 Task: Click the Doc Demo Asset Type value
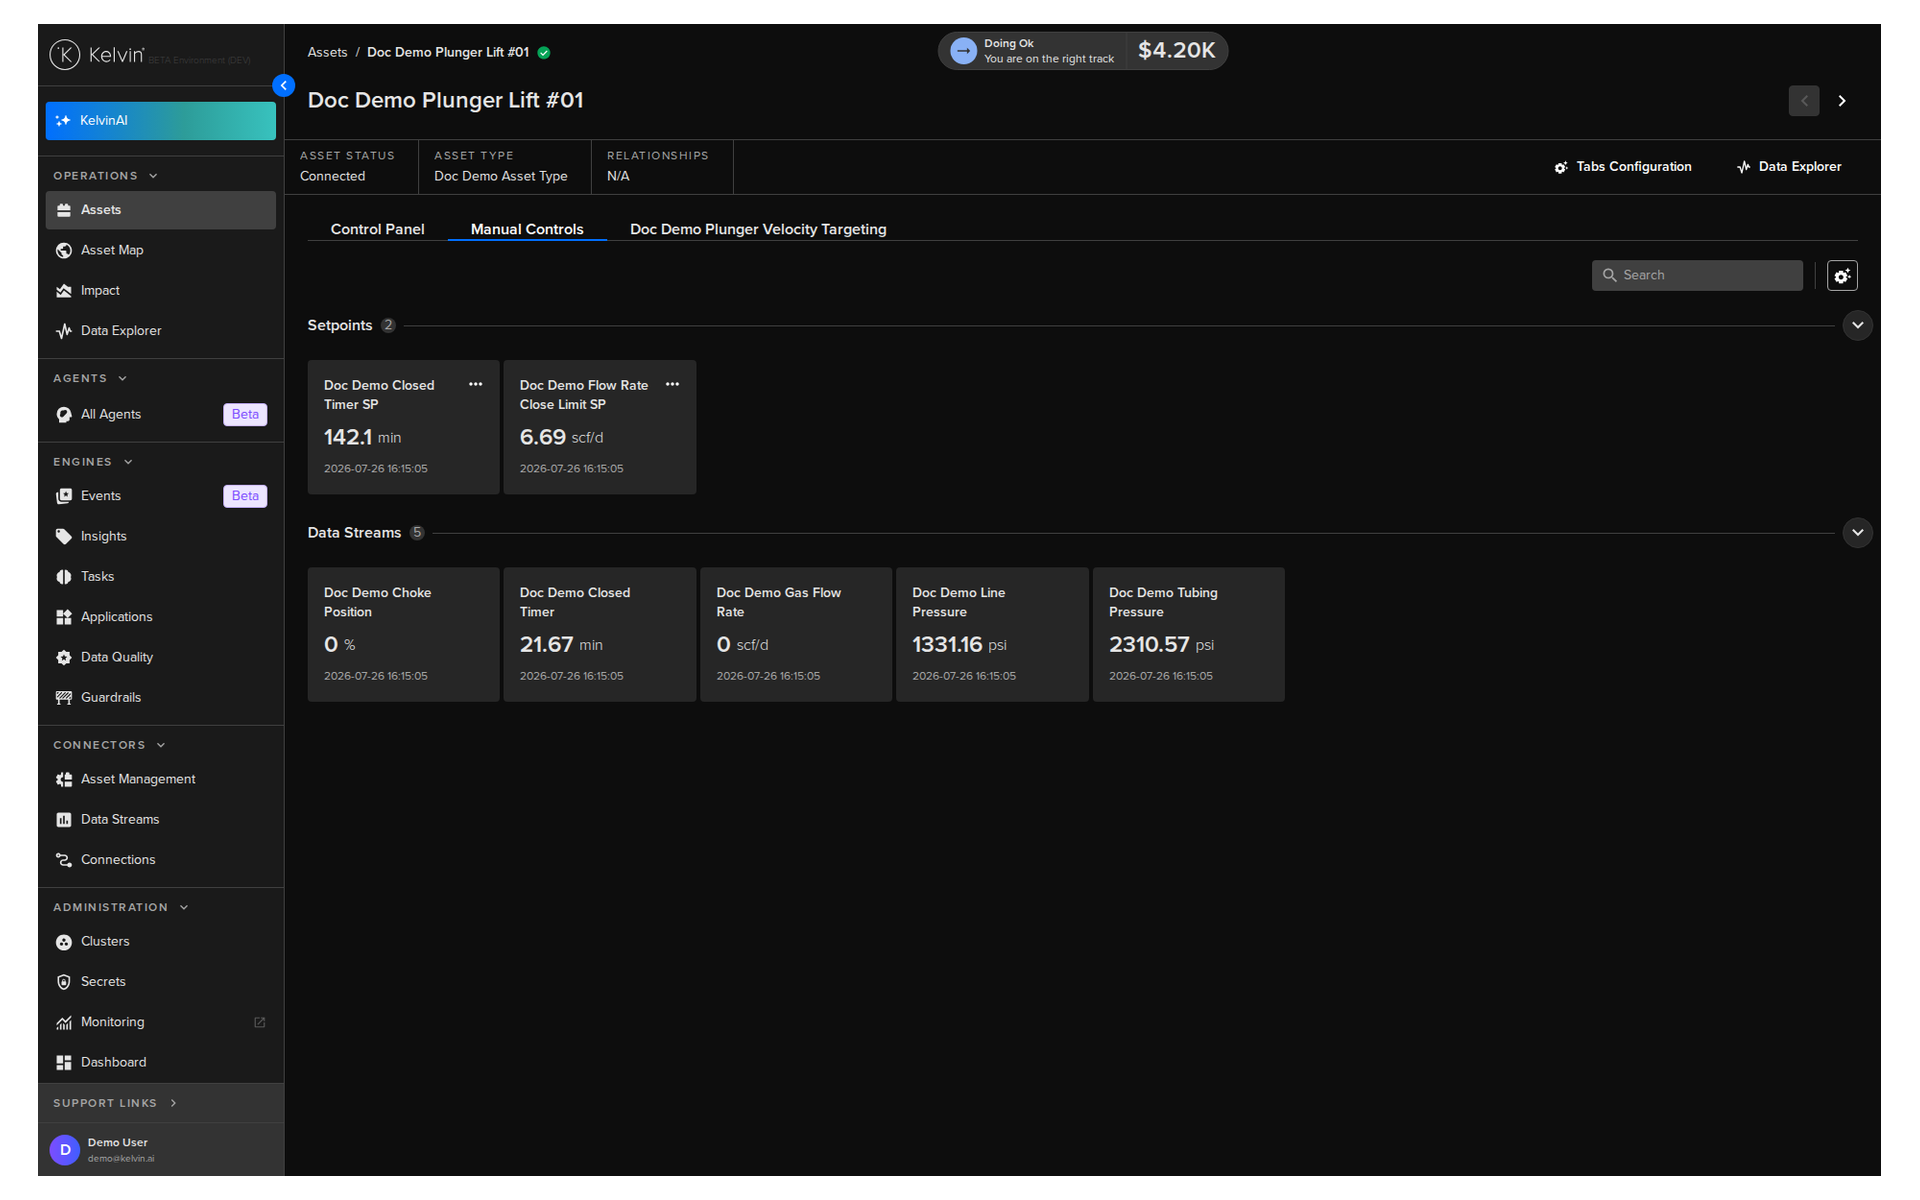pyautogui.click(x=500, y=177)
